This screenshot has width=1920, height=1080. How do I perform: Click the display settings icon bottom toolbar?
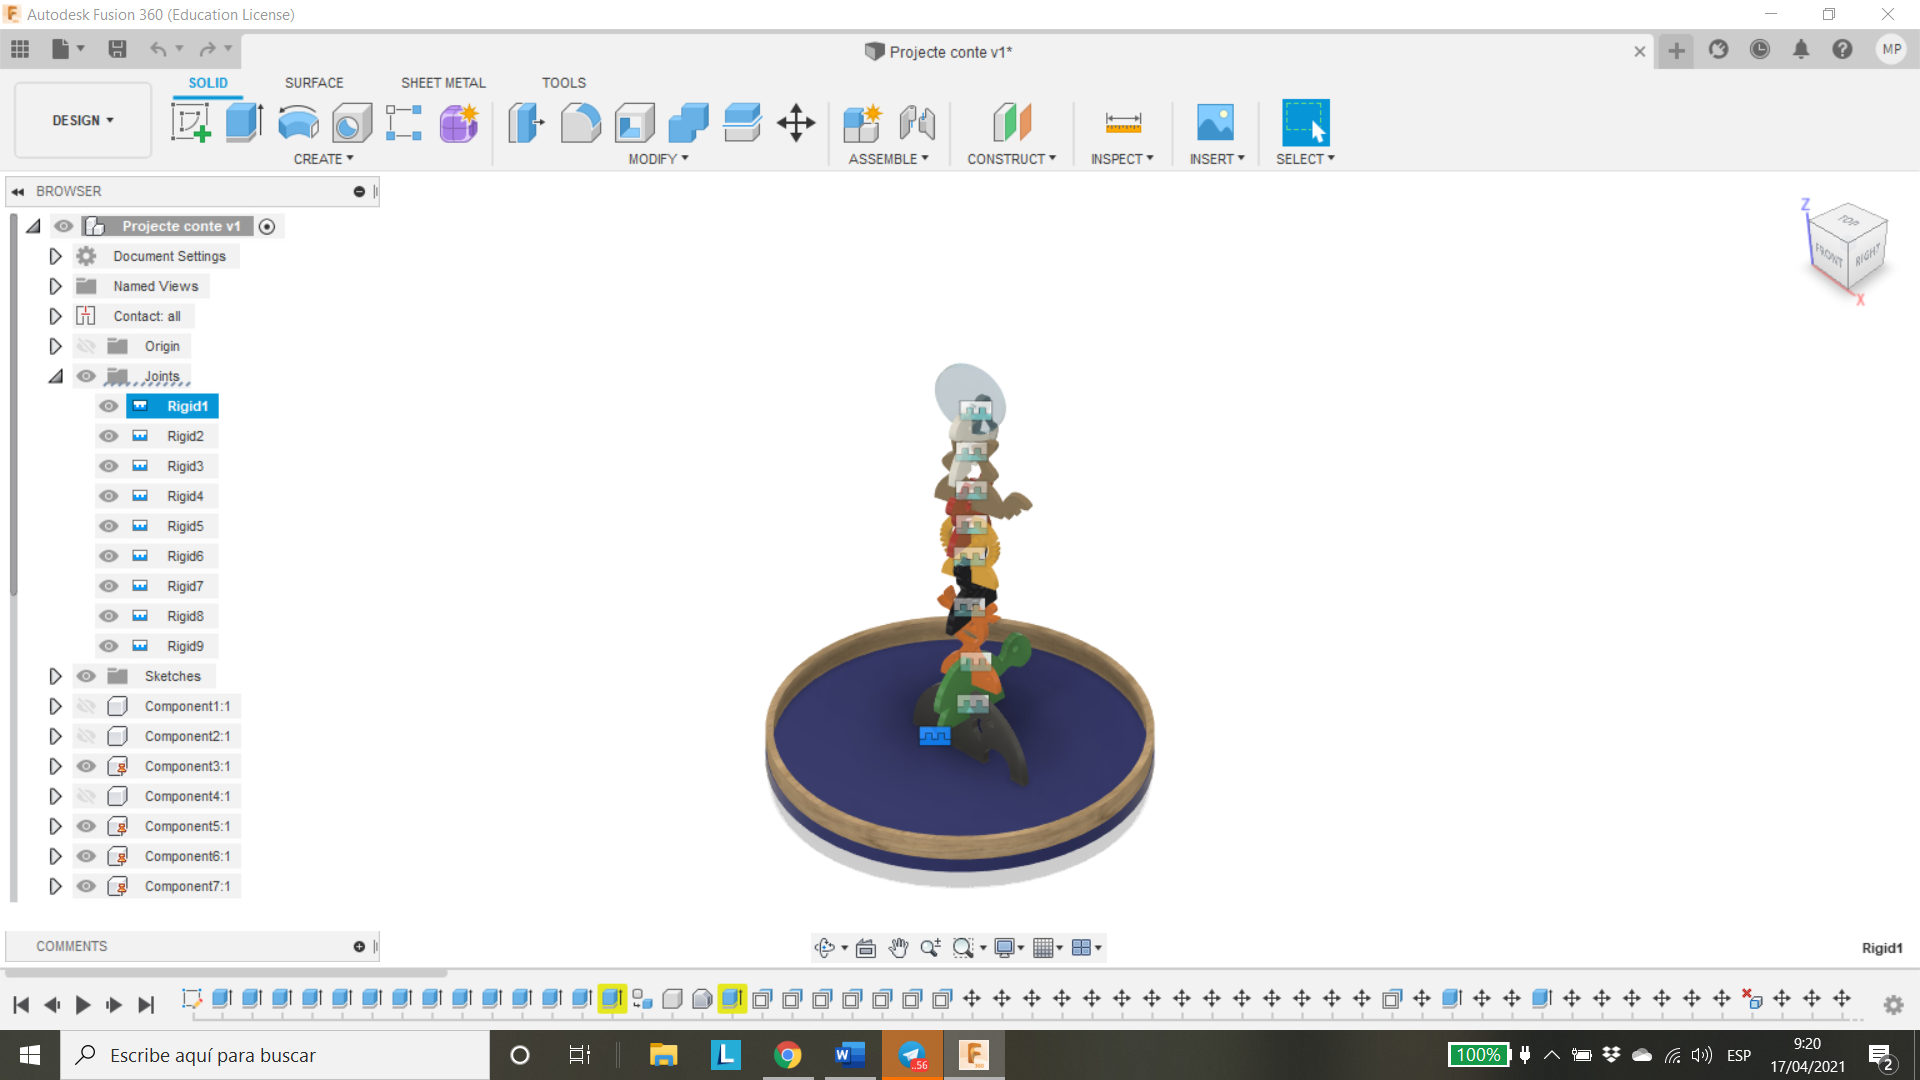[x=1005, y=947]
